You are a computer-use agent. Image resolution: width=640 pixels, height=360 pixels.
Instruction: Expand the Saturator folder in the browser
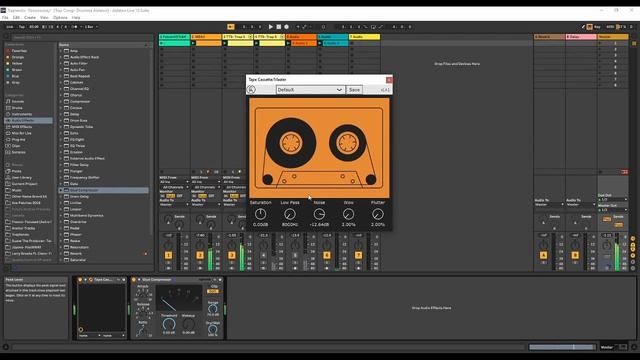(61, 260)
